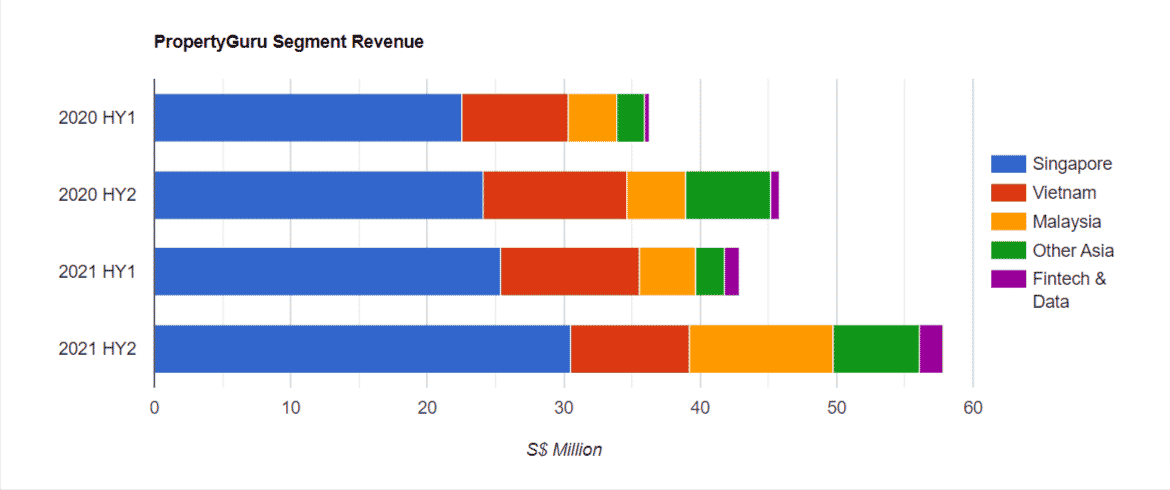Screen dimensions: 1170x490
Task: Click the S$ Million axis title
Action: tap(563, 450)
